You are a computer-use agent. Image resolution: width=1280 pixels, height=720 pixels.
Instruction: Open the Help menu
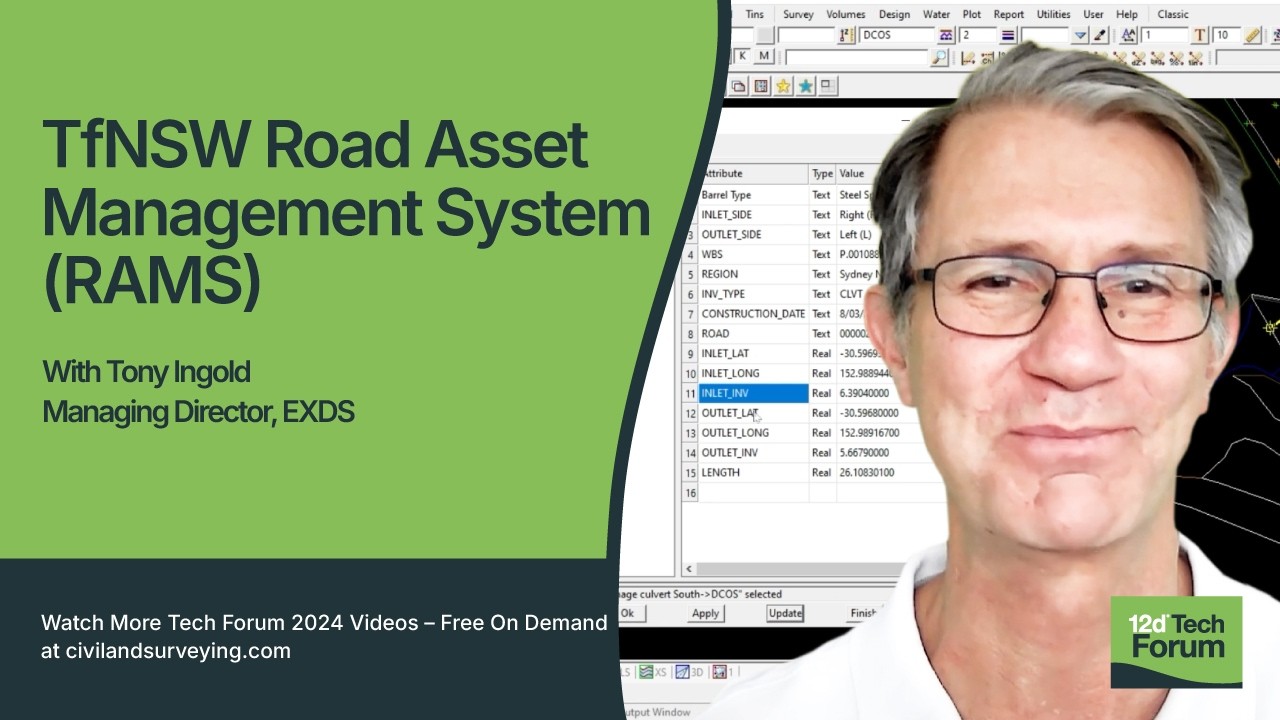click(x=1126, y=14)
